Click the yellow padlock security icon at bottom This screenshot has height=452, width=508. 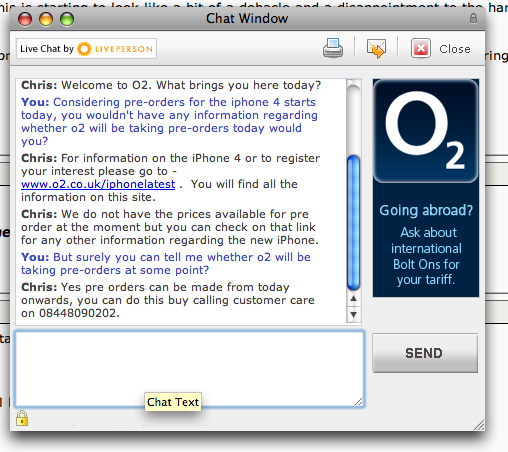pos(22,418)
